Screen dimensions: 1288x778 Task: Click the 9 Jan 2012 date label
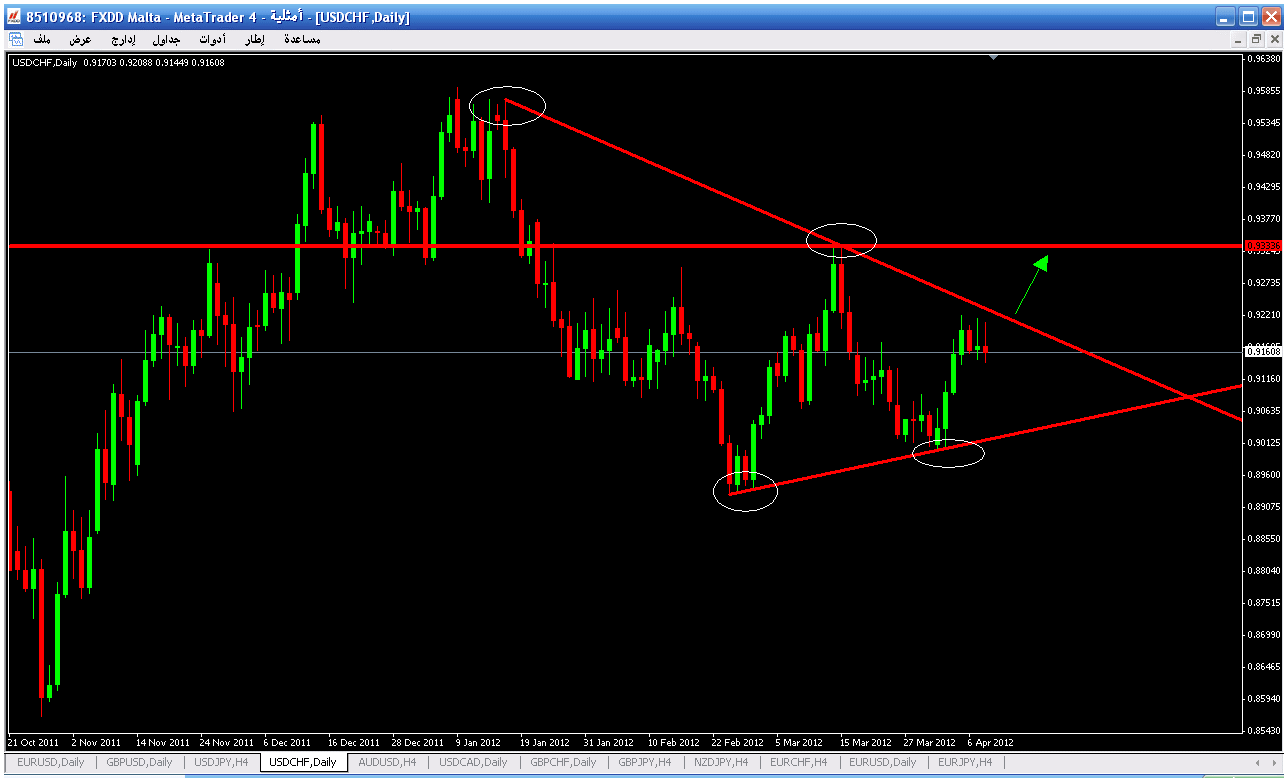click(x=478, y=743)
